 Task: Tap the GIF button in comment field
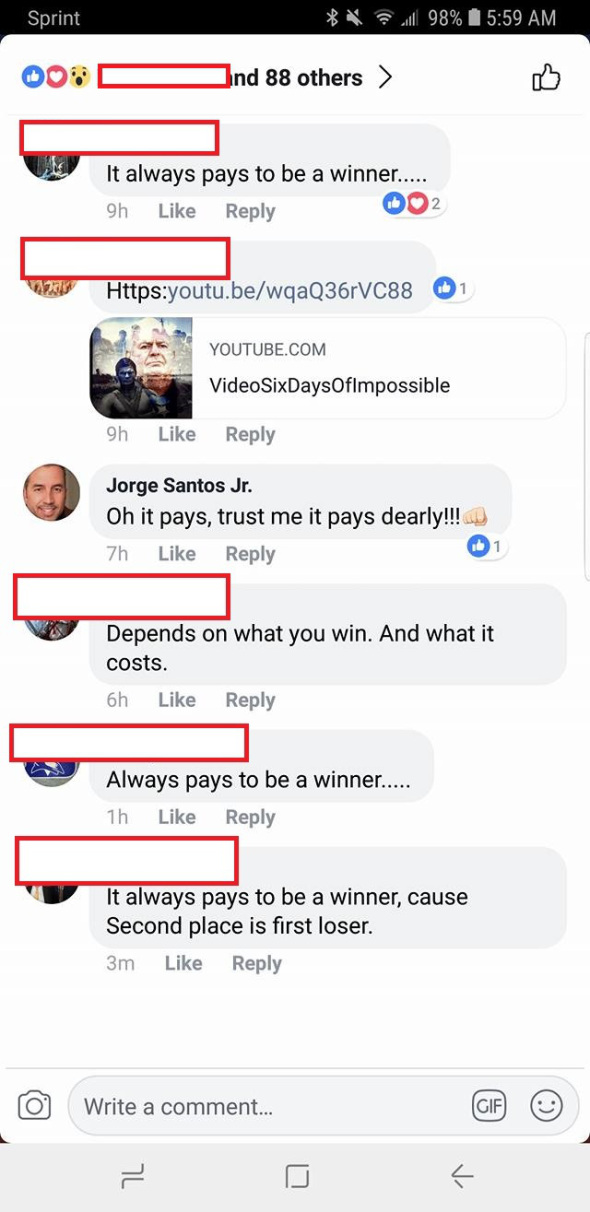click(489, 1106)
